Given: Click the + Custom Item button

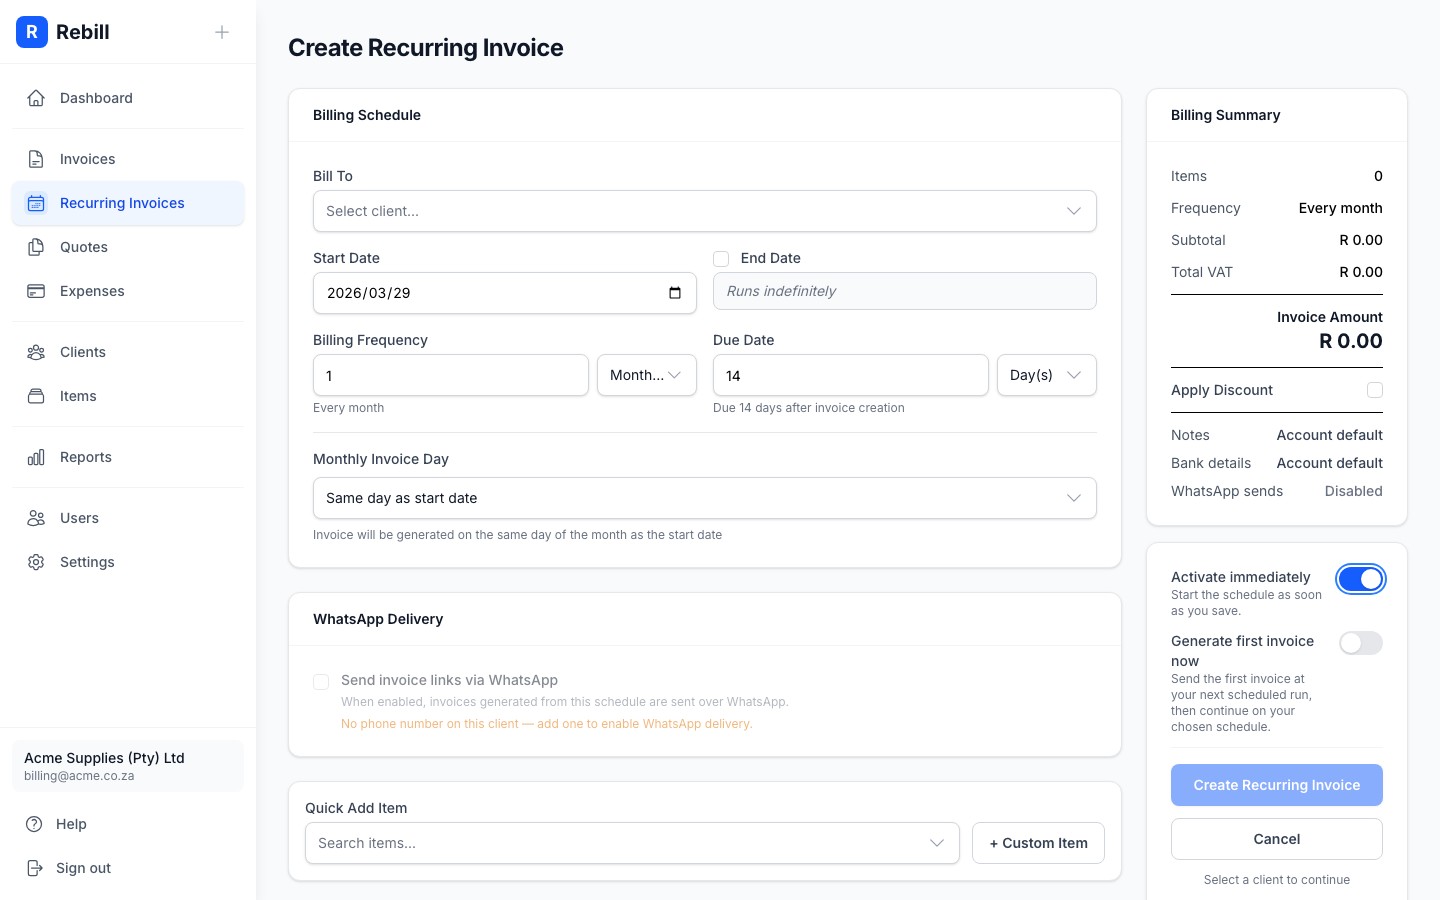Looking at the screenshot, I should click(x=1038, y=843).
